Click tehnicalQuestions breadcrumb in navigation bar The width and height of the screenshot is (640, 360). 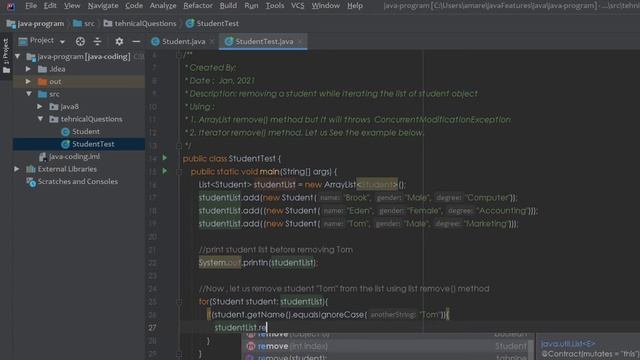pos(140,24)
